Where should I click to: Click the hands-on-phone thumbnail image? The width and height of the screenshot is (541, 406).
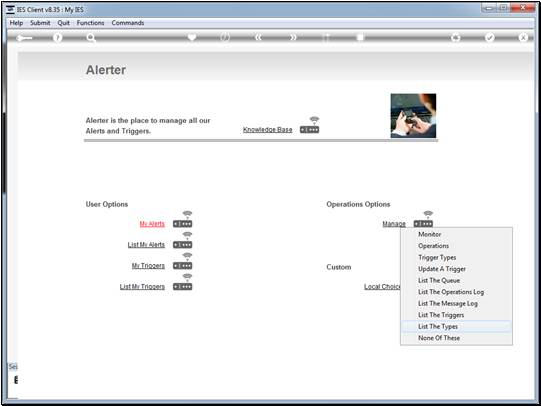pyautogui.click(x=413, y=116)
